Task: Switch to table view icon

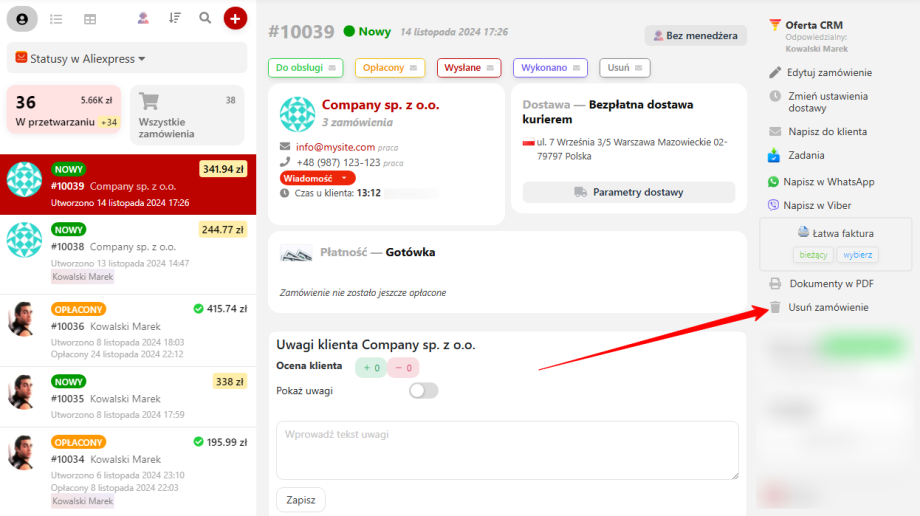Action: (x=90, y=18)
